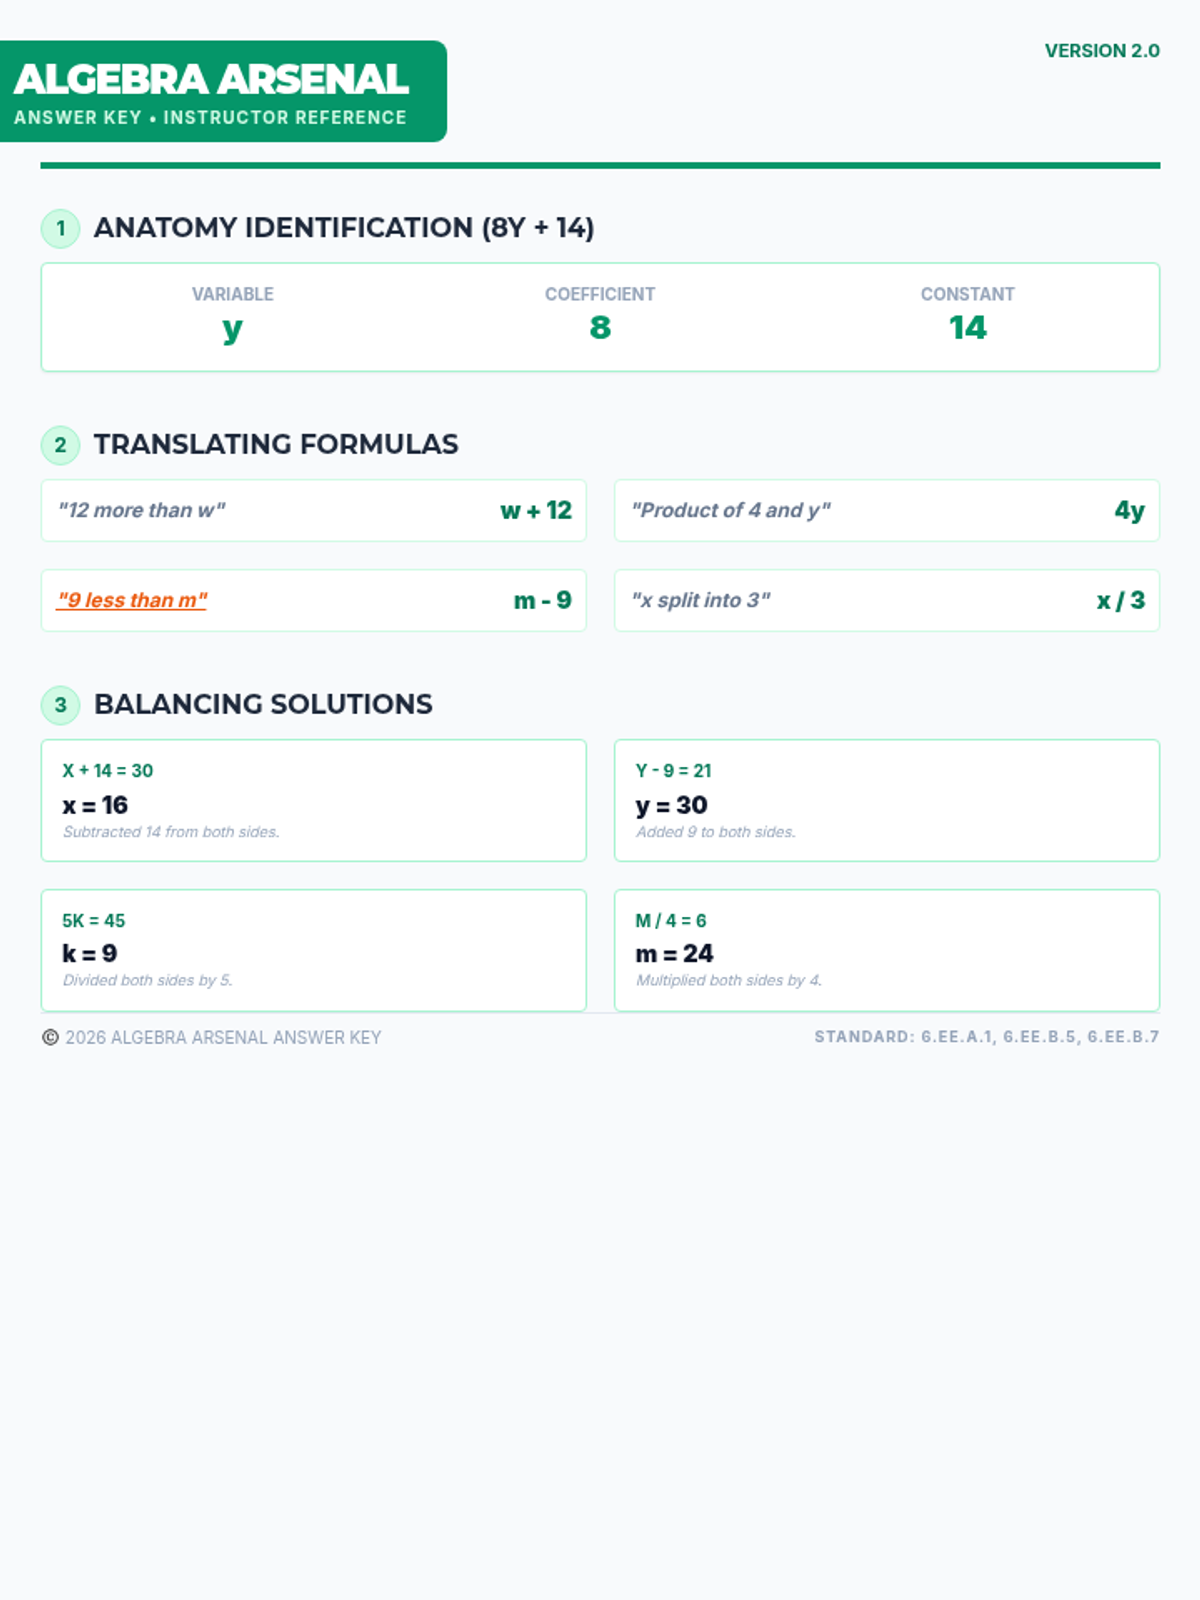This screenshot has height=1600, width=1200.
Task: Open the "9 less than m" underlined link
Action: (132, 600)
